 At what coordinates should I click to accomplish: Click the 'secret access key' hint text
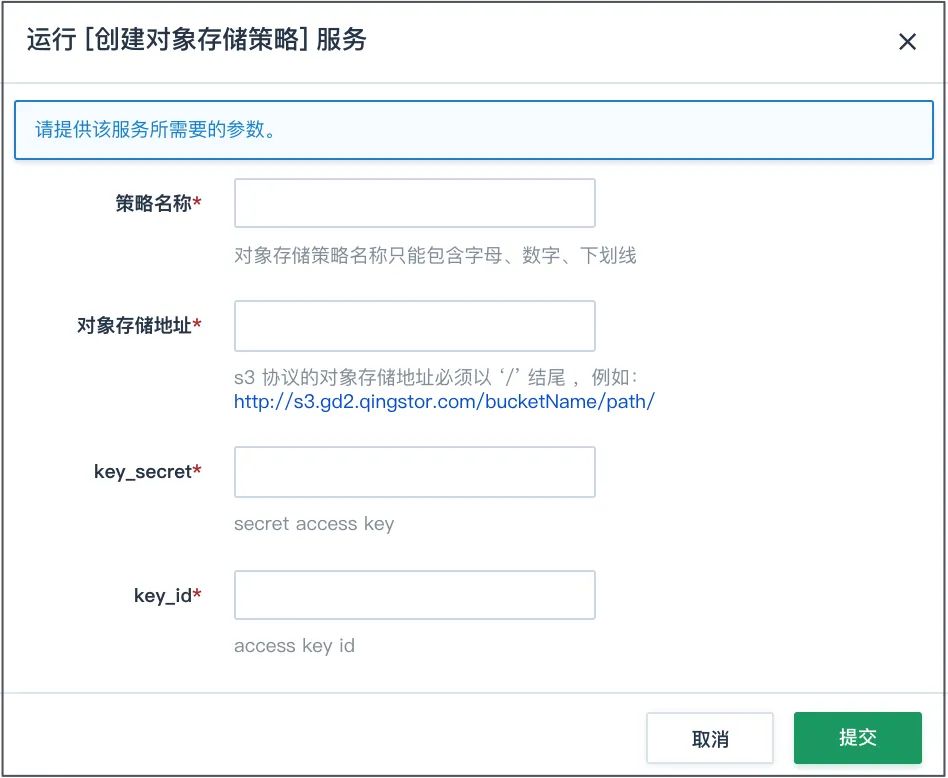[x=314, y=524]
